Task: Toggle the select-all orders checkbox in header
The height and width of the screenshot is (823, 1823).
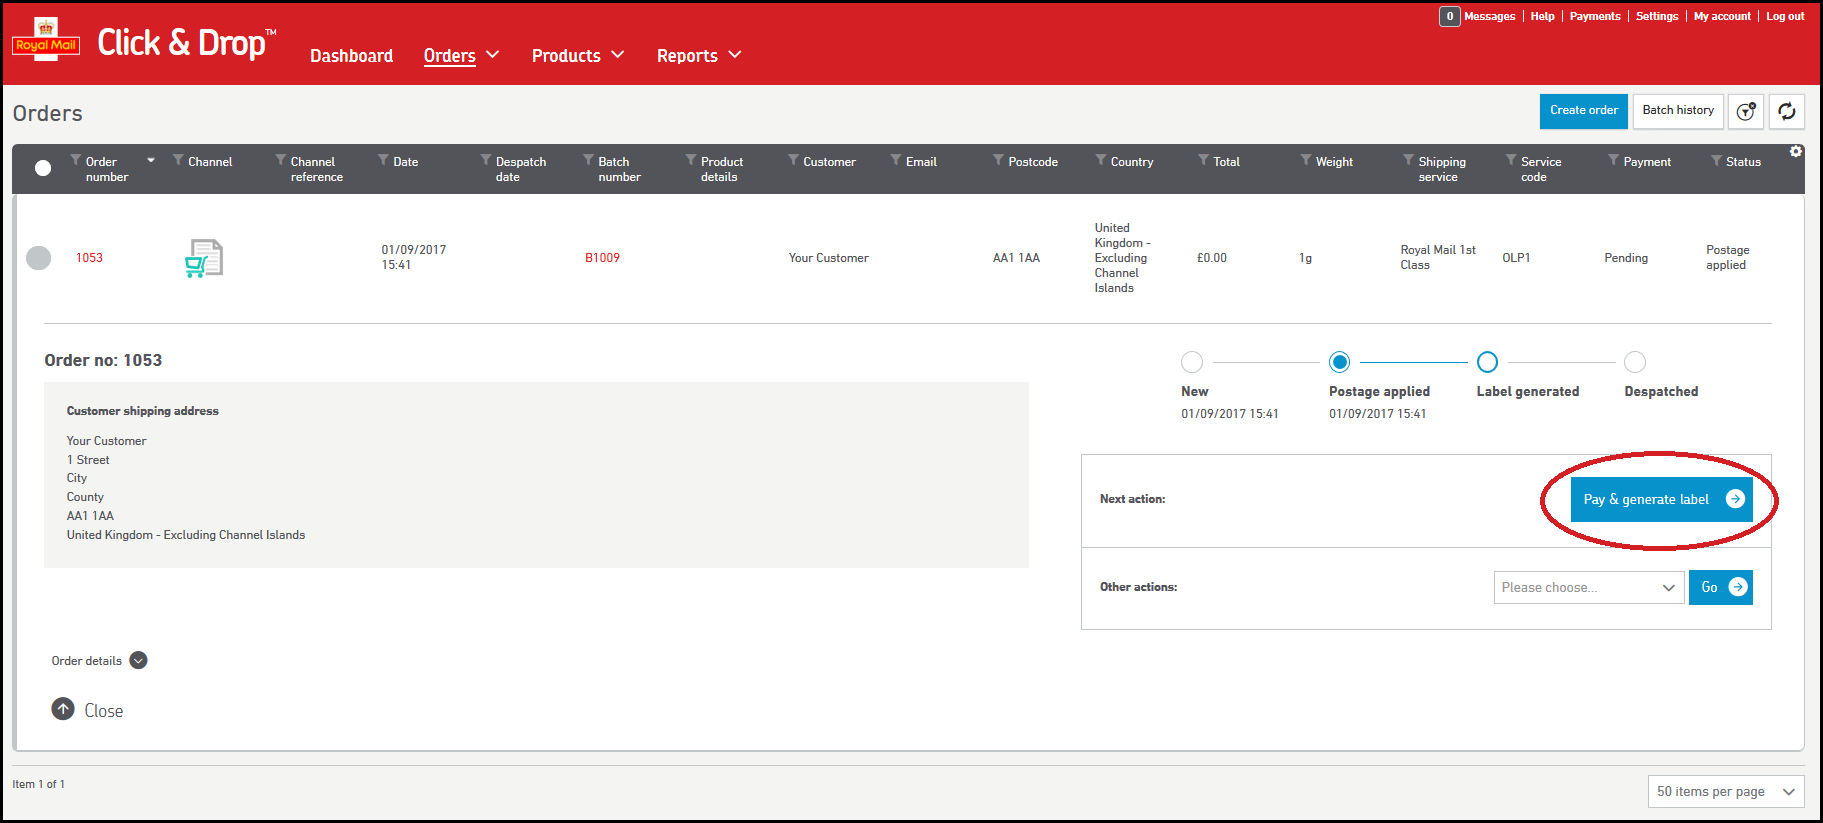Action: (x=43, y=168)
